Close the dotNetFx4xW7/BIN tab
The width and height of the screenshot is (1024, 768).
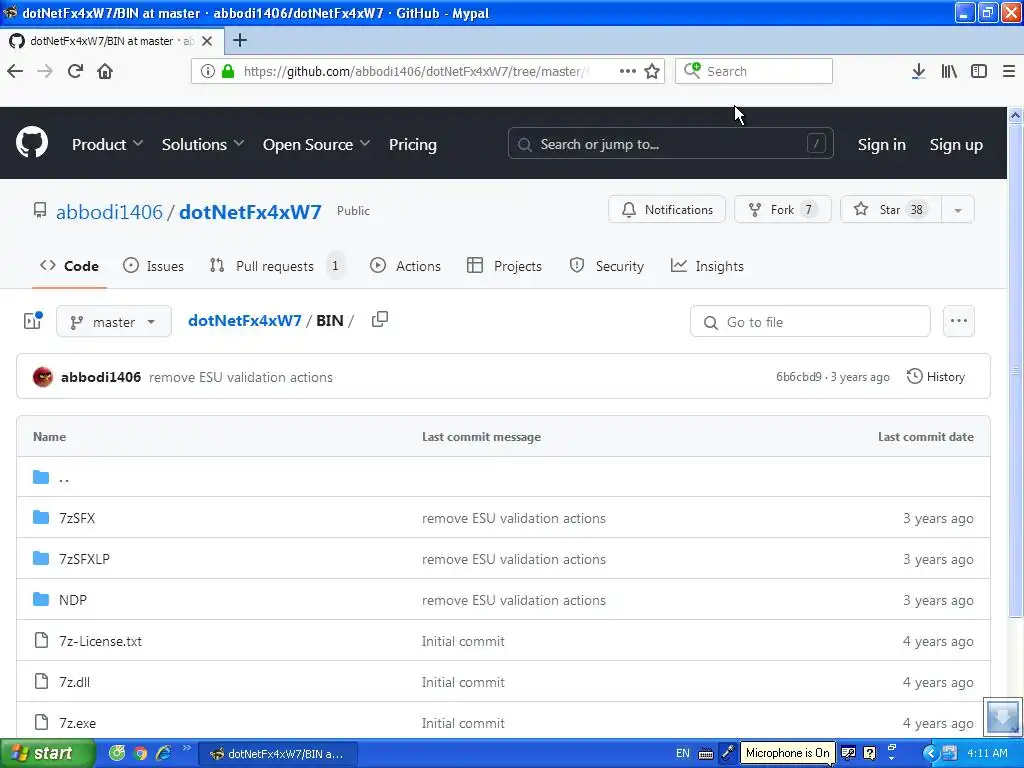tap(207, 40)
